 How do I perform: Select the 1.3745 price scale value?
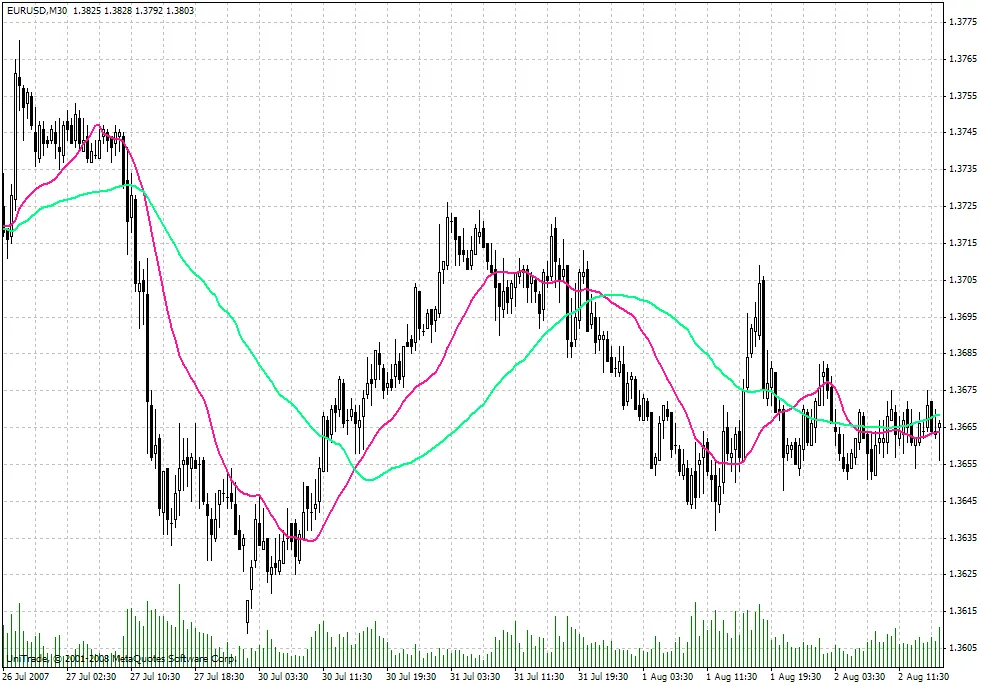(962, 133)
